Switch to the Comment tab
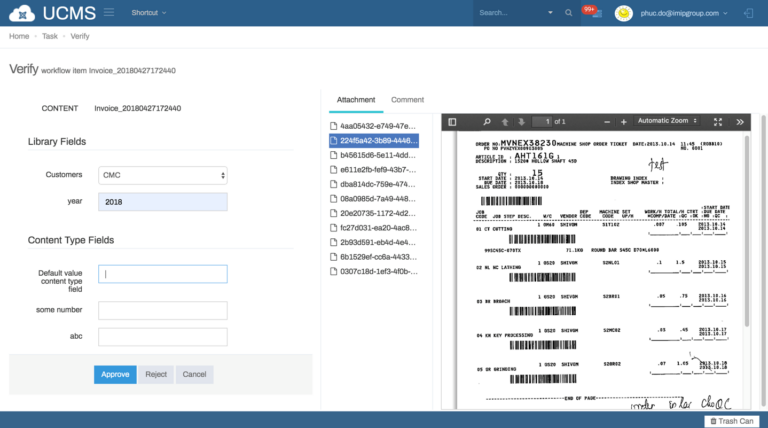768x428 pixels. click(x=407, y=100)
